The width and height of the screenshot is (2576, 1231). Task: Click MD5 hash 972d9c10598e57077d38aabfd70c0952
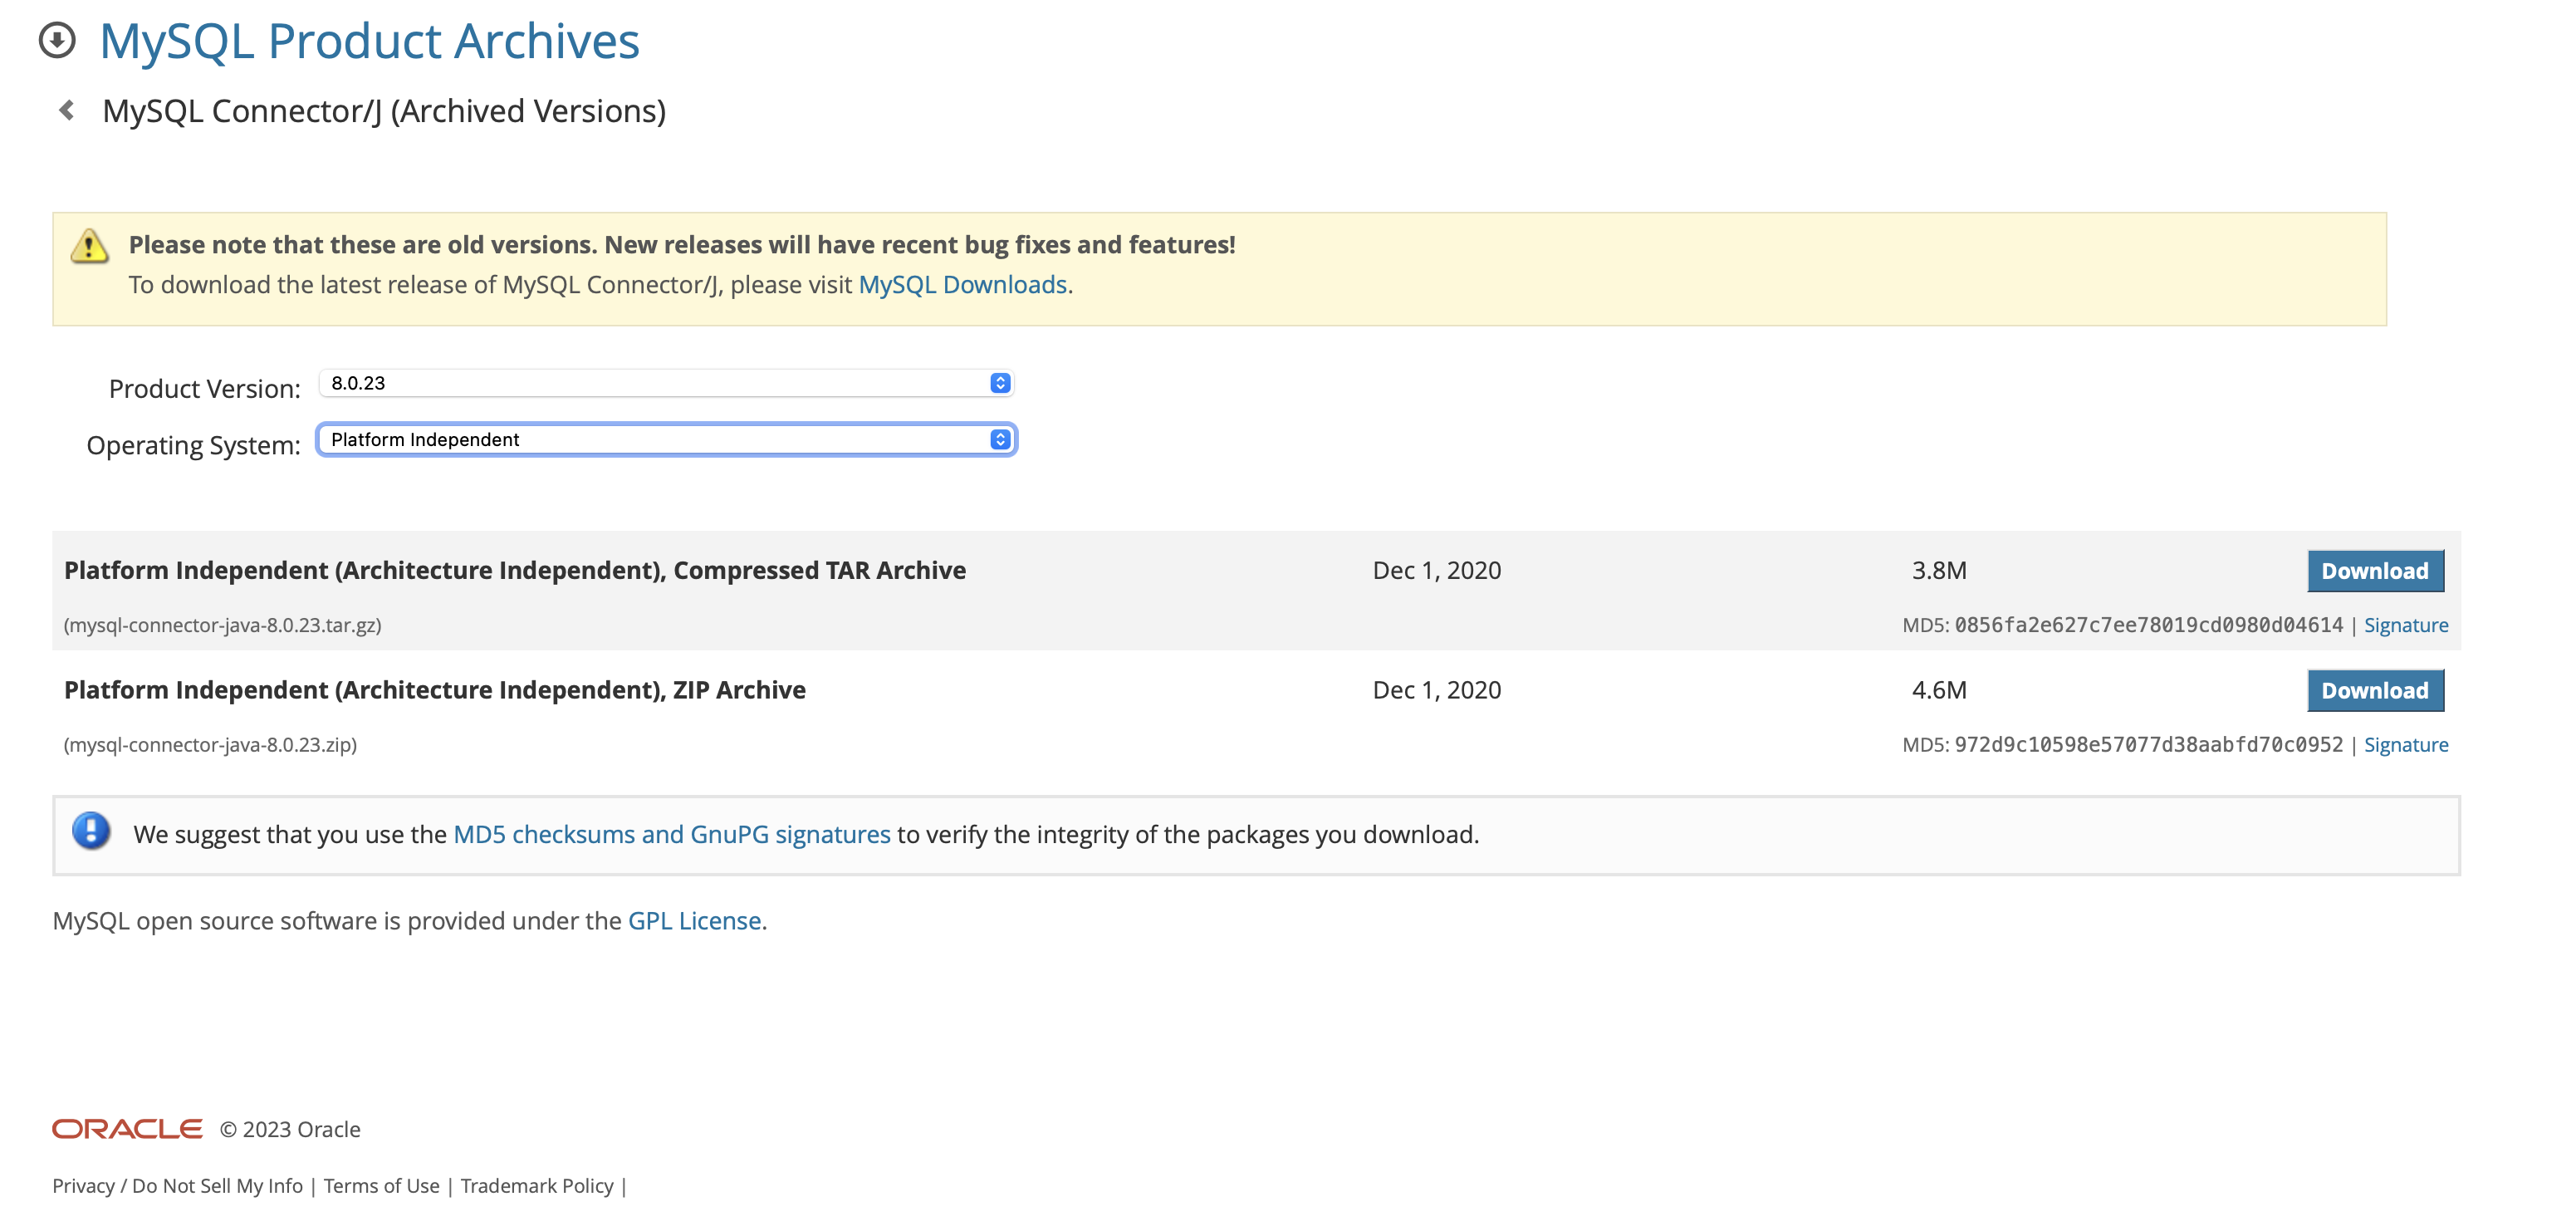[2148, 745]
